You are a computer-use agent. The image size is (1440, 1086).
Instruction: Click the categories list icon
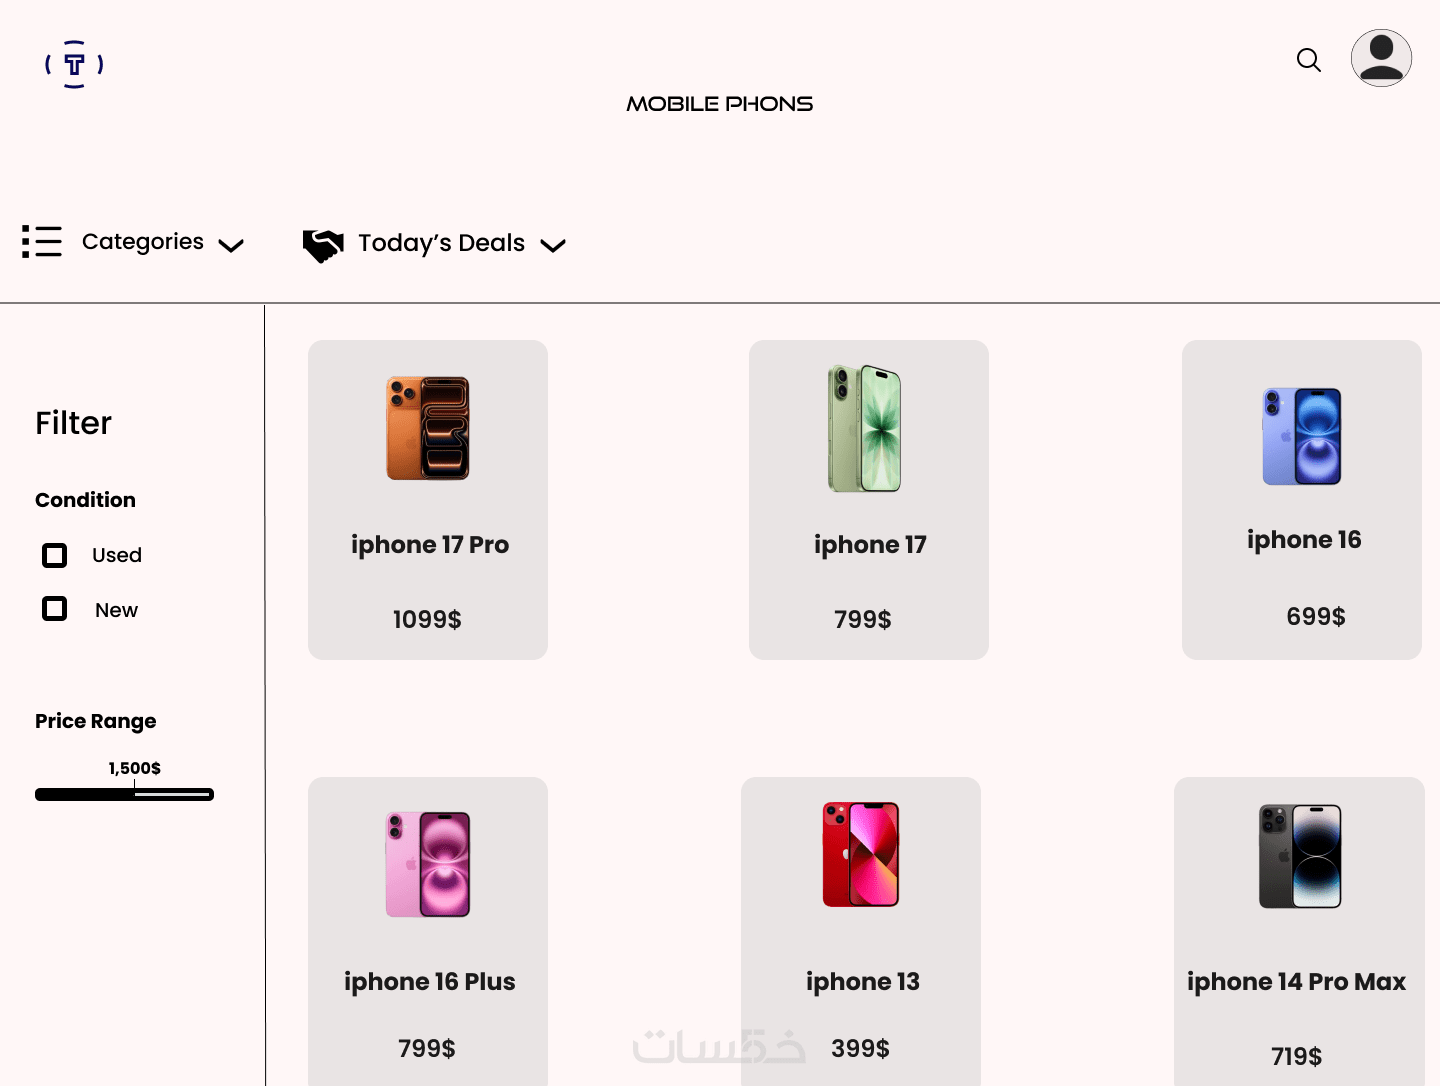pyautogui.click(x=42, y=241)
